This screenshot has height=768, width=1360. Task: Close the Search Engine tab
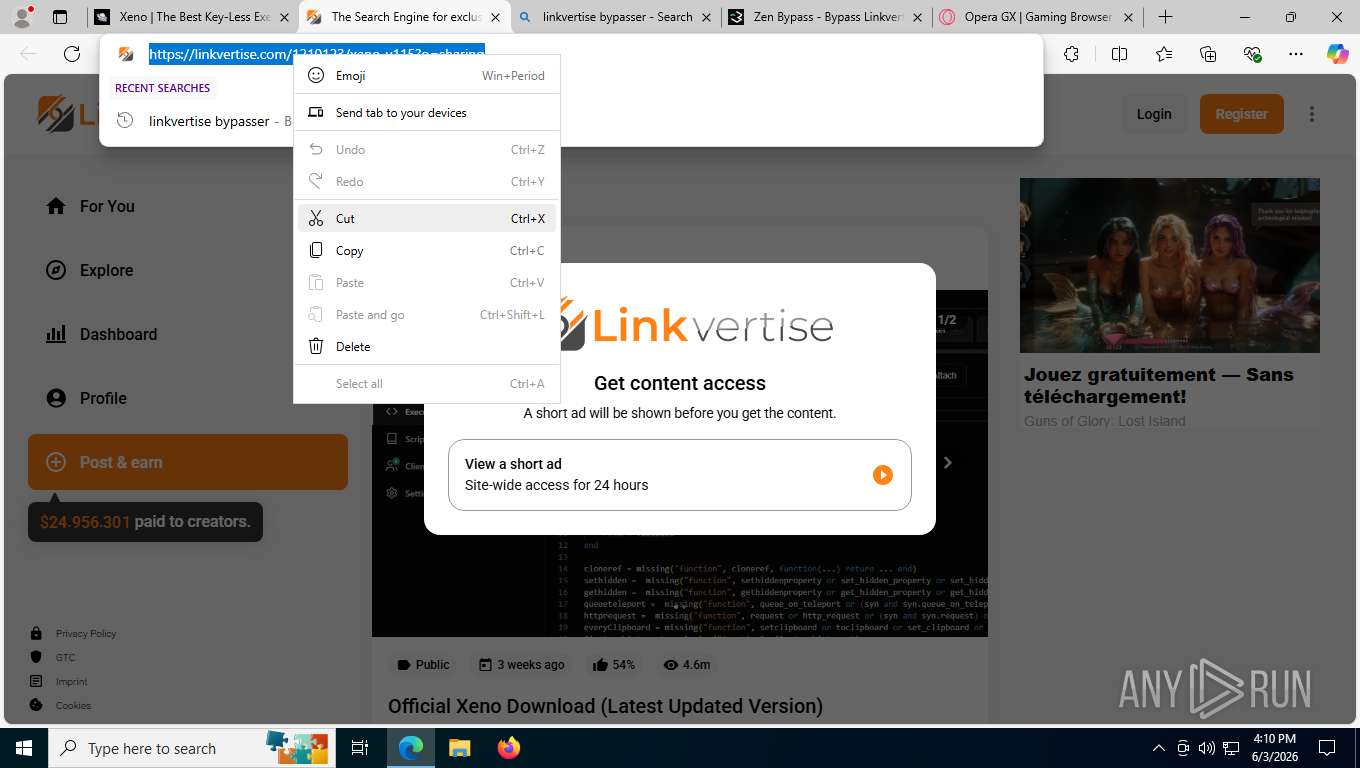click(495, 17)
